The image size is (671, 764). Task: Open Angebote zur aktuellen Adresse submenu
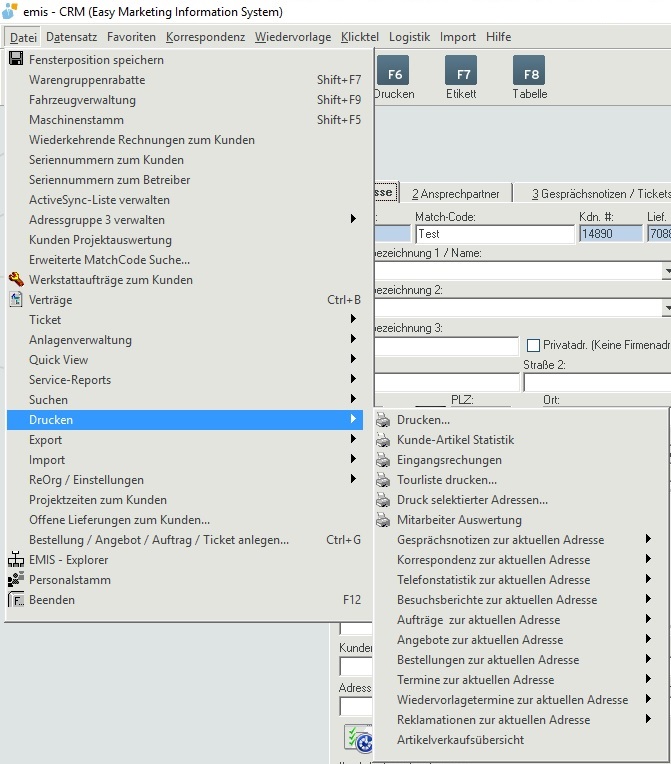tap(520, 639)
